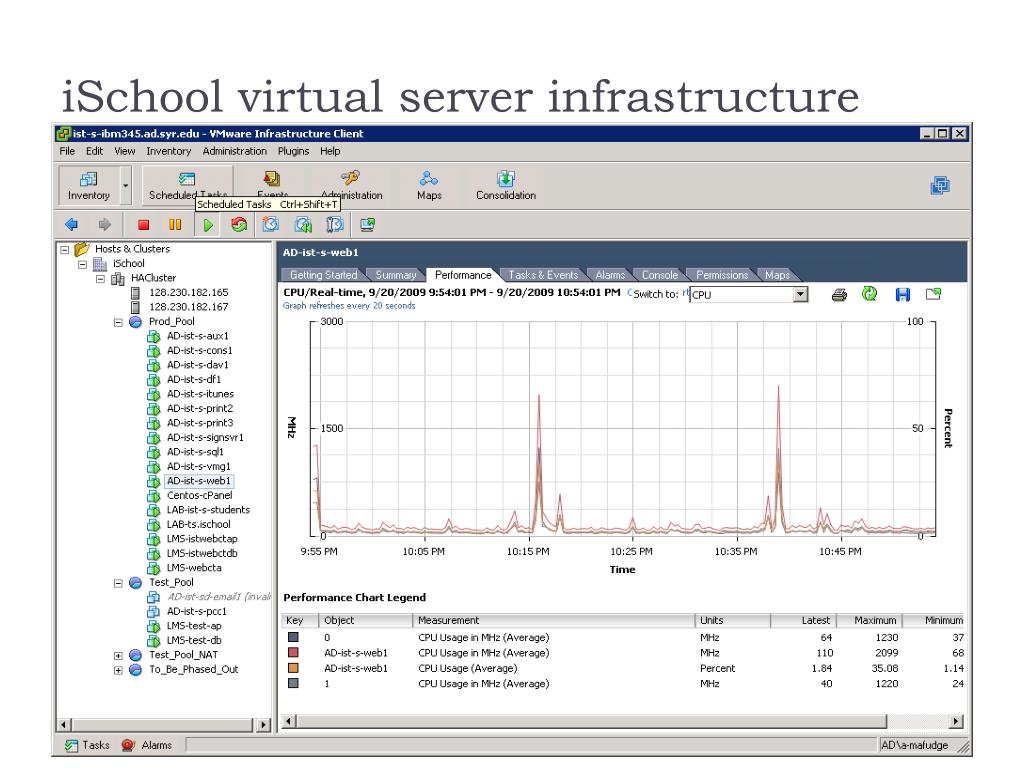Screen dimensions: 1024x768
Task: Reset the virtual machine
Action: pyautogui.click(x=239, y=225)
